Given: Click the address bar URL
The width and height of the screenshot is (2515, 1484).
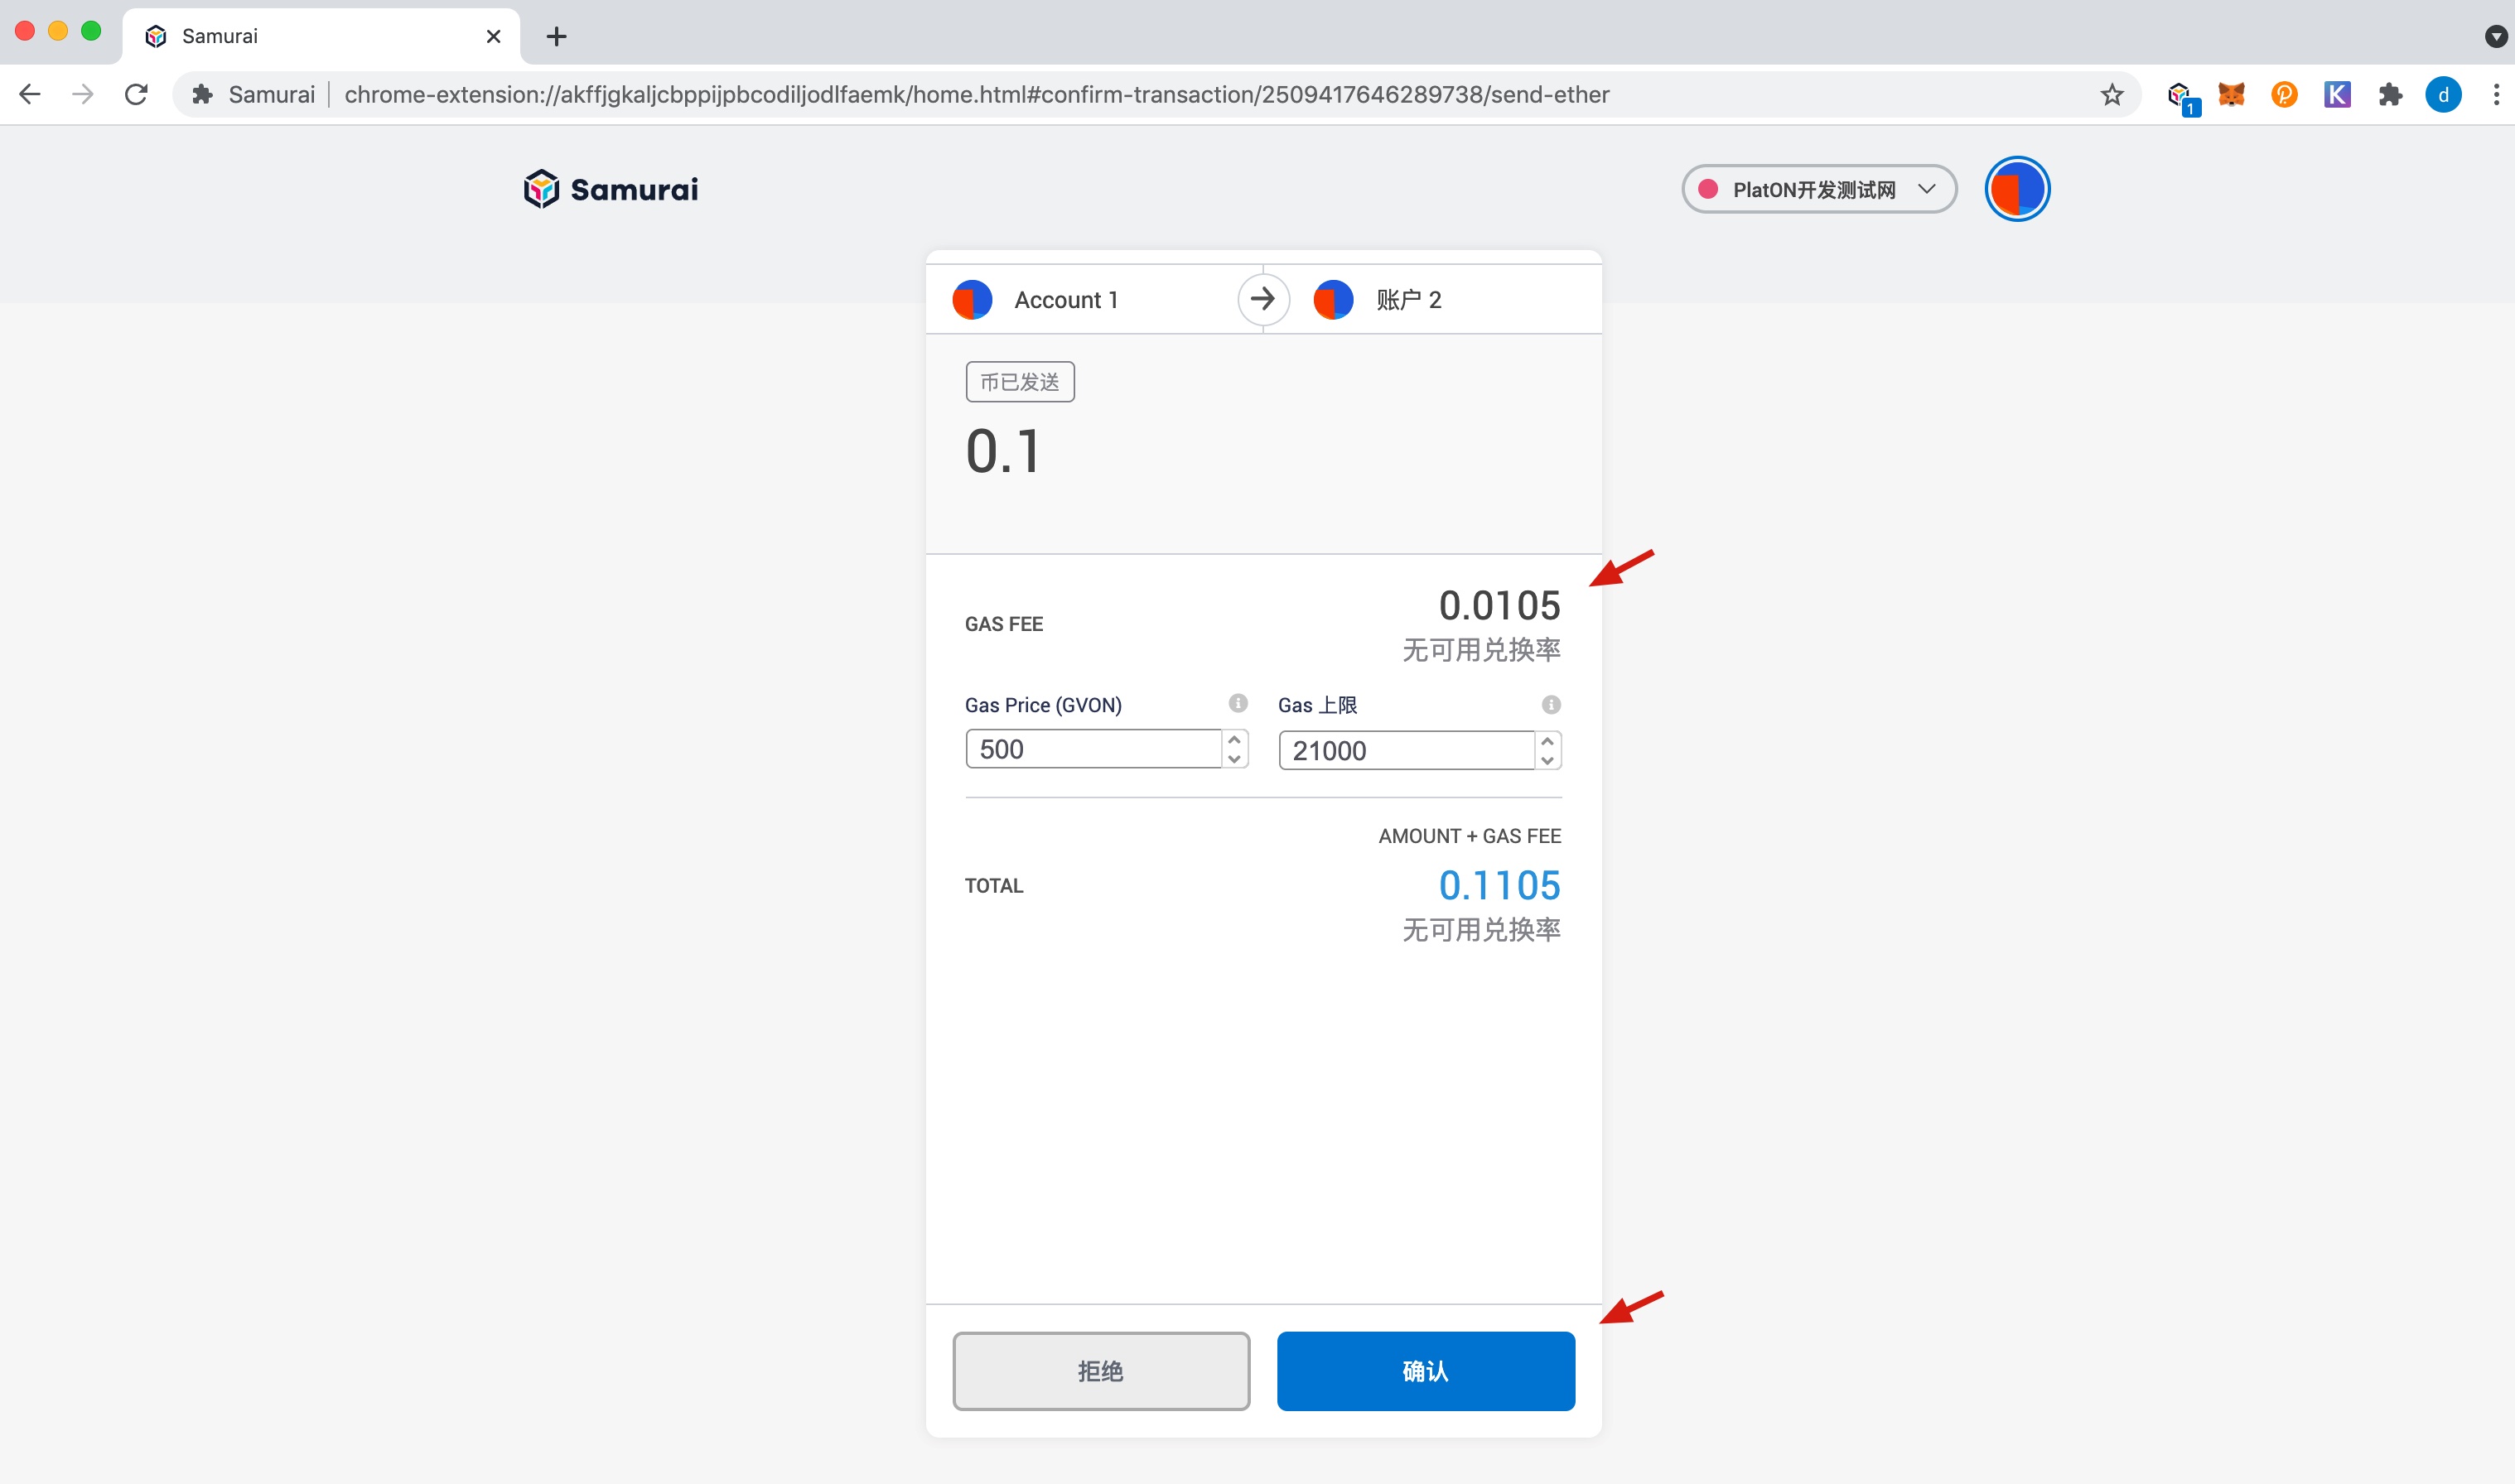Looking at the screenshot, I should point(976,94).
